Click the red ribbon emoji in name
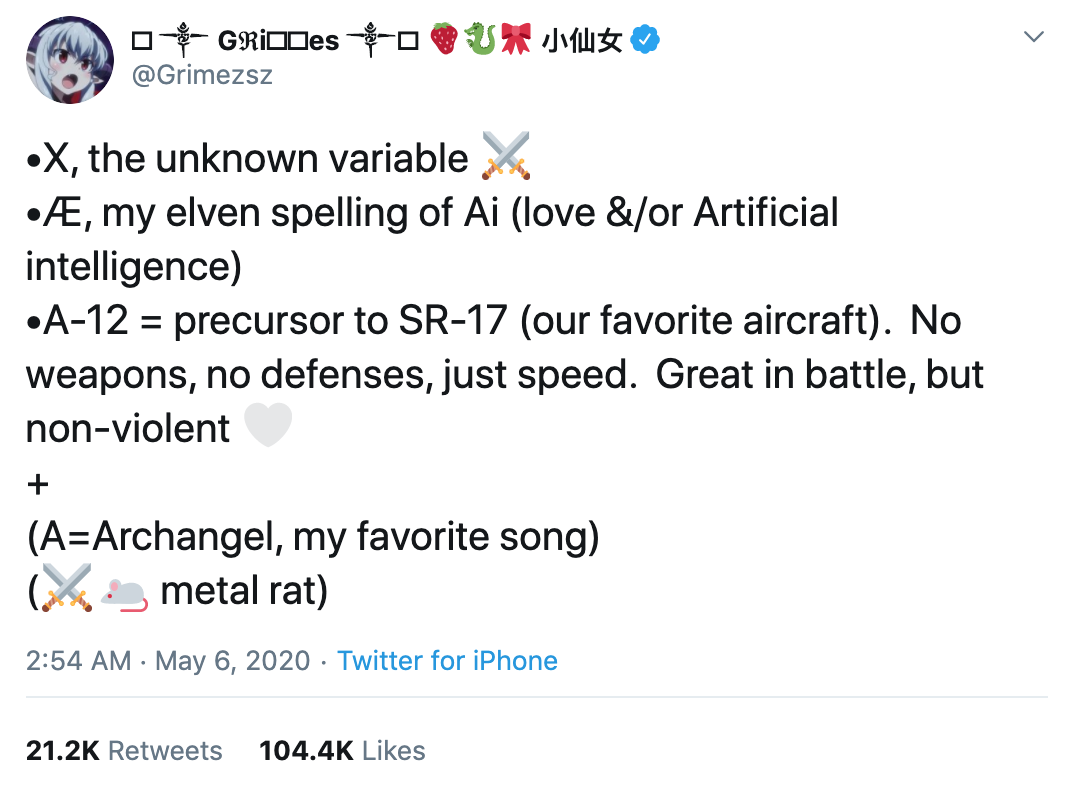This screenshot has width=1072, height=792. [516, 40]
